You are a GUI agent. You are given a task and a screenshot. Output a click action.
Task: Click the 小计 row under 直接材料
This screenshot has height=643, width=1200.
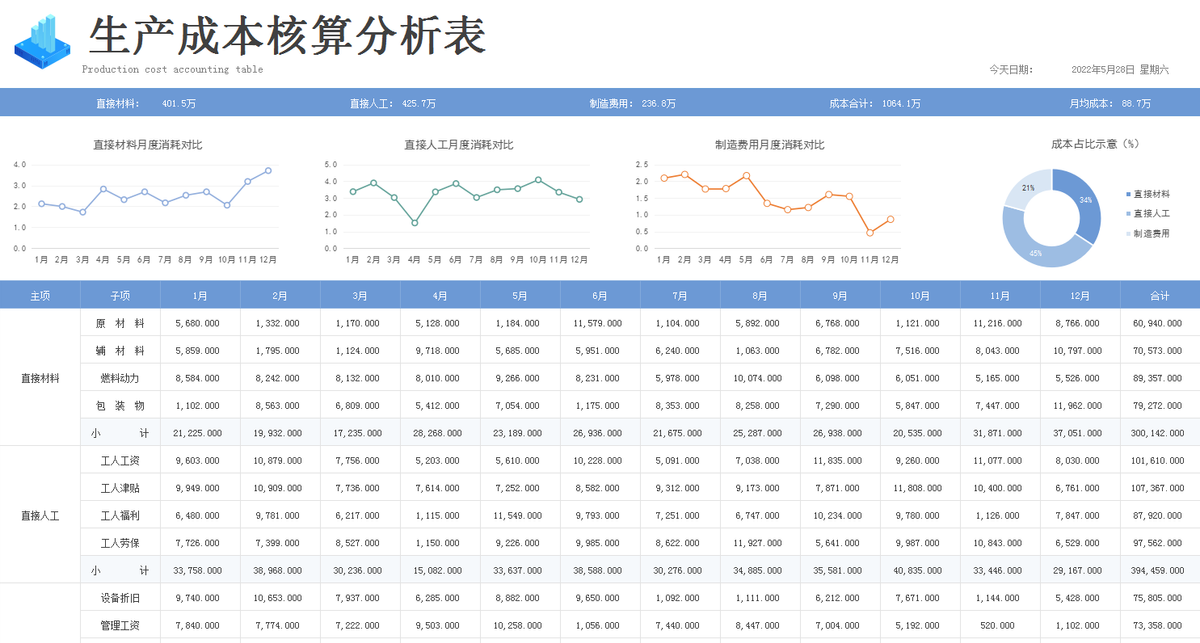121,432
